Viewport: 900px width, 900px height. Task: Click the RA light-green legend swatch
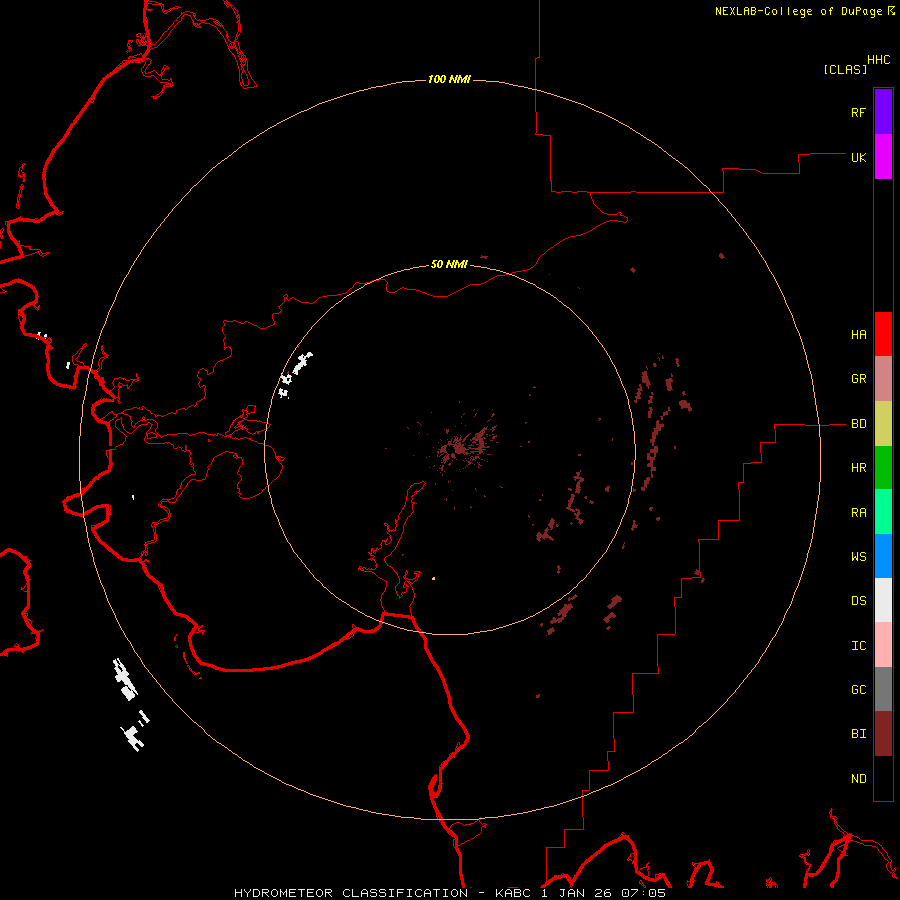[x=883, y=512]
